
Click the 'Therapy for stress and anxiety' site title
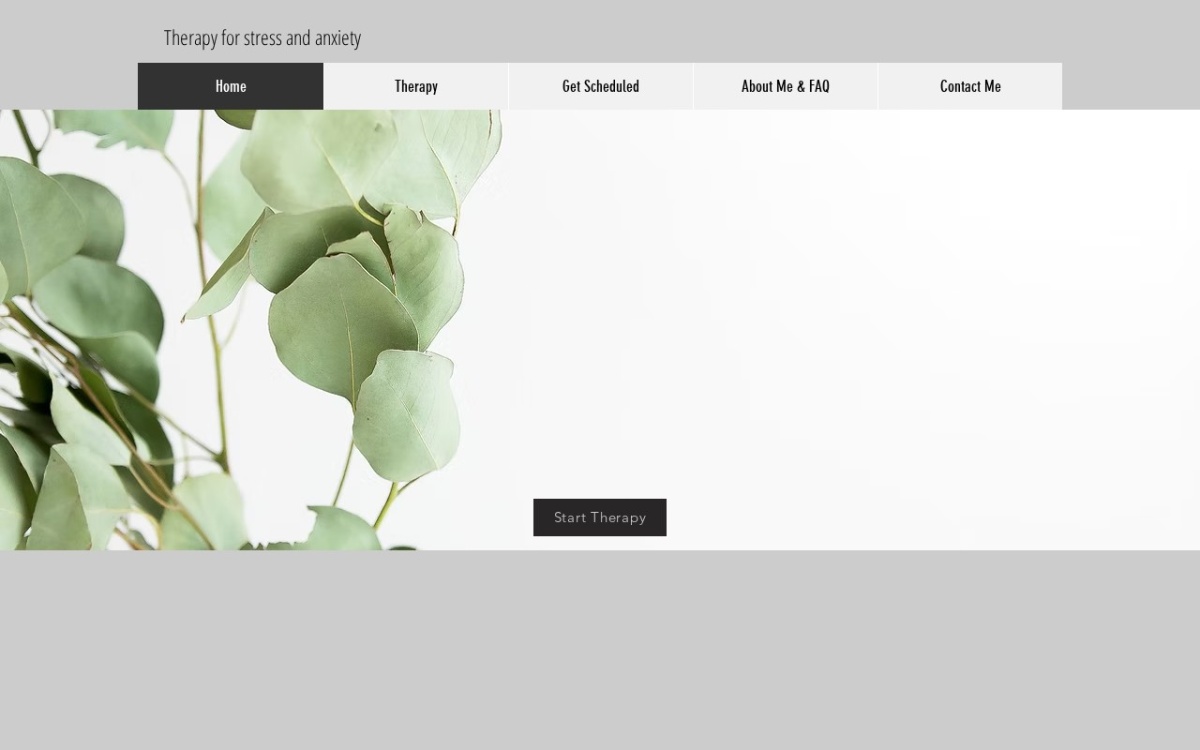tap(262, 38)
